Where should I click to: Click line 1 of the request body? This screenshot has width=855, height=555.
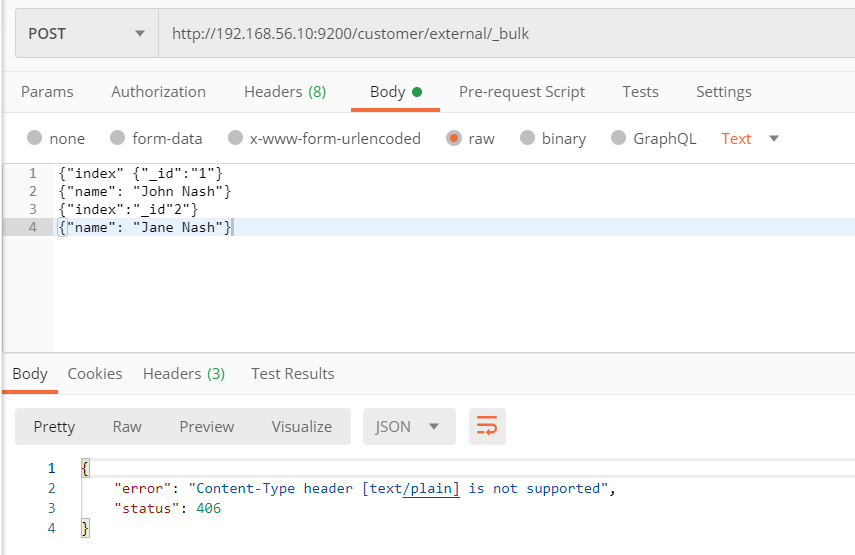(x=141, y=173)
